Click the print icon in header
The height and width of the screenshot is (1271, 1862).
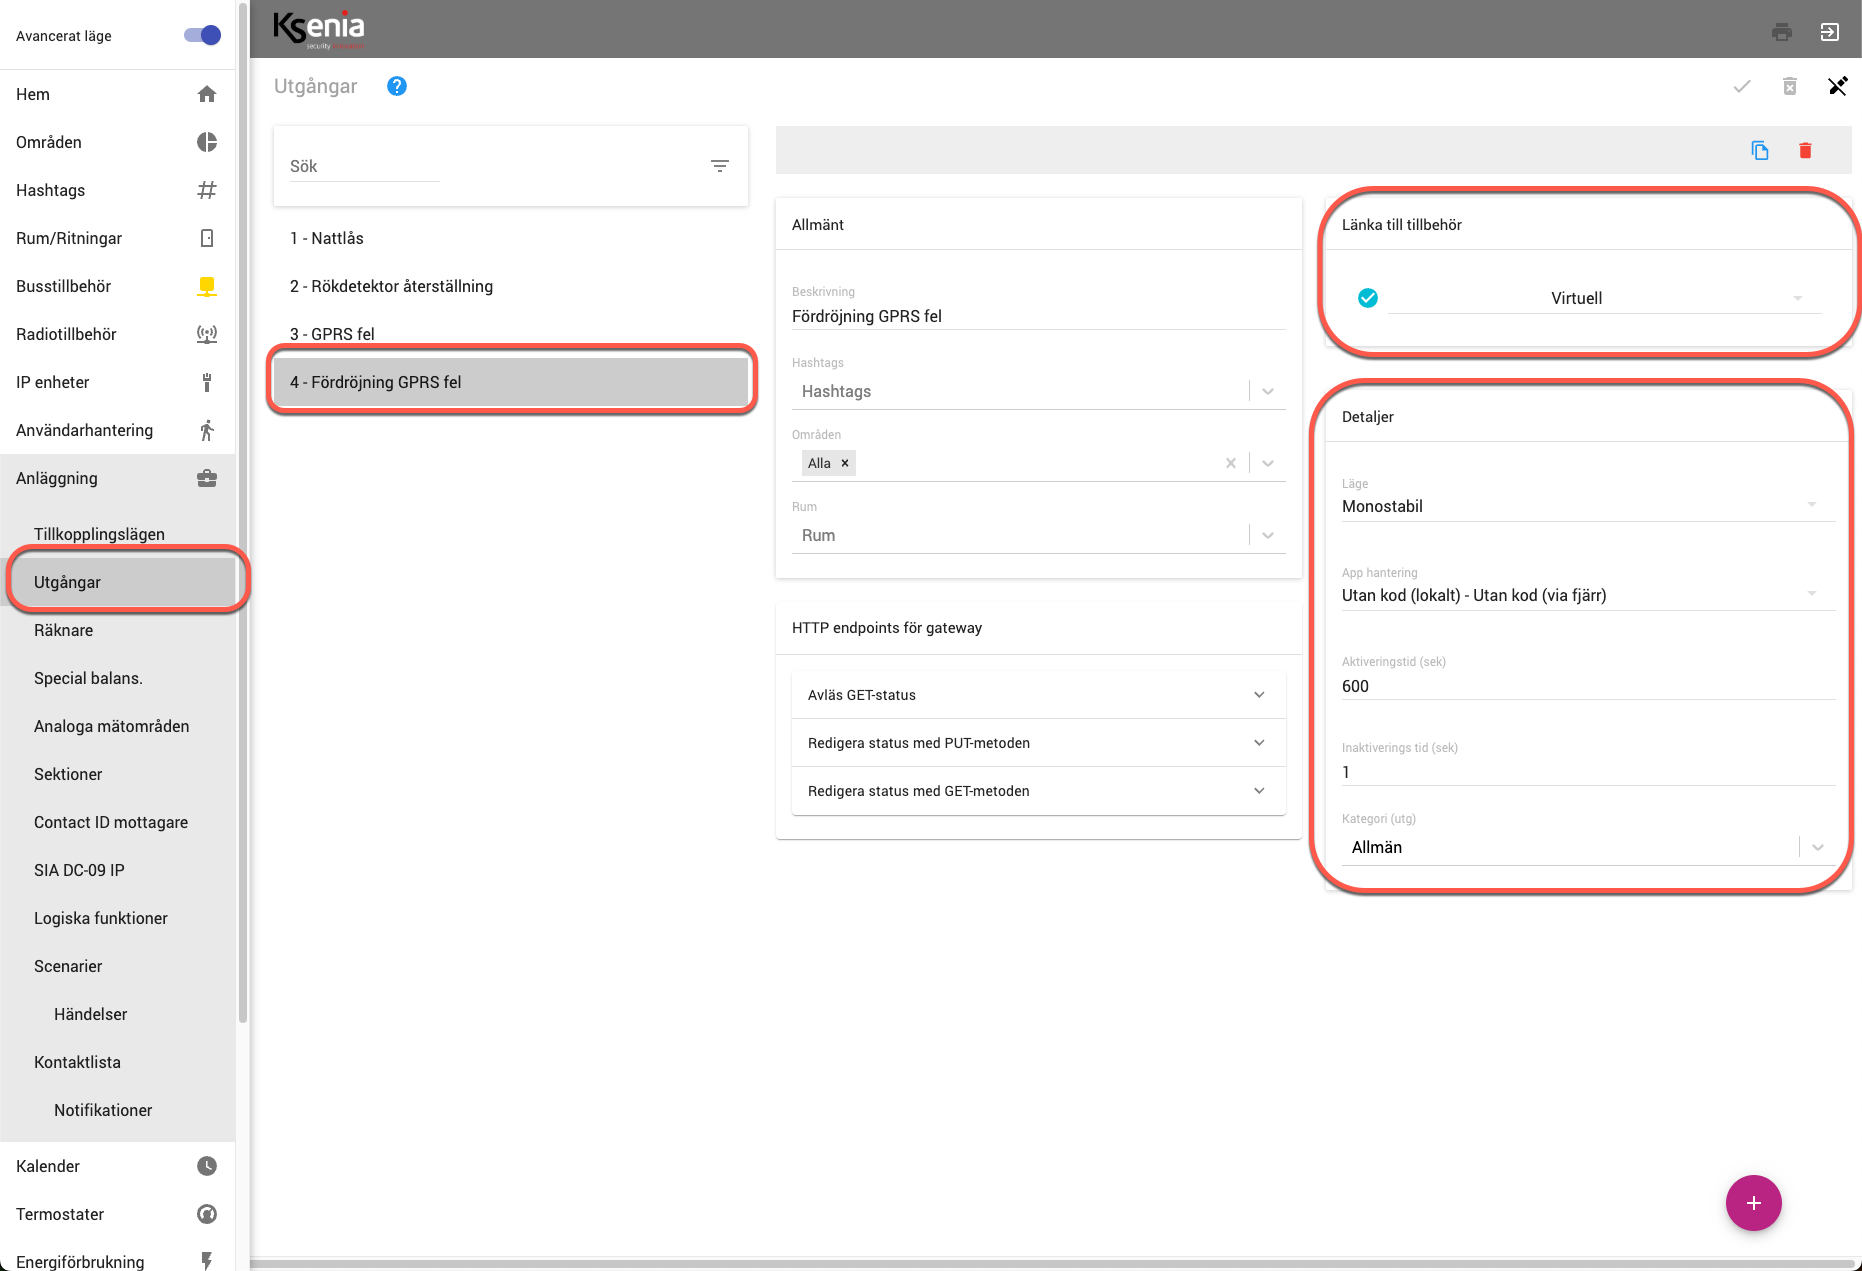[1781, 32]
